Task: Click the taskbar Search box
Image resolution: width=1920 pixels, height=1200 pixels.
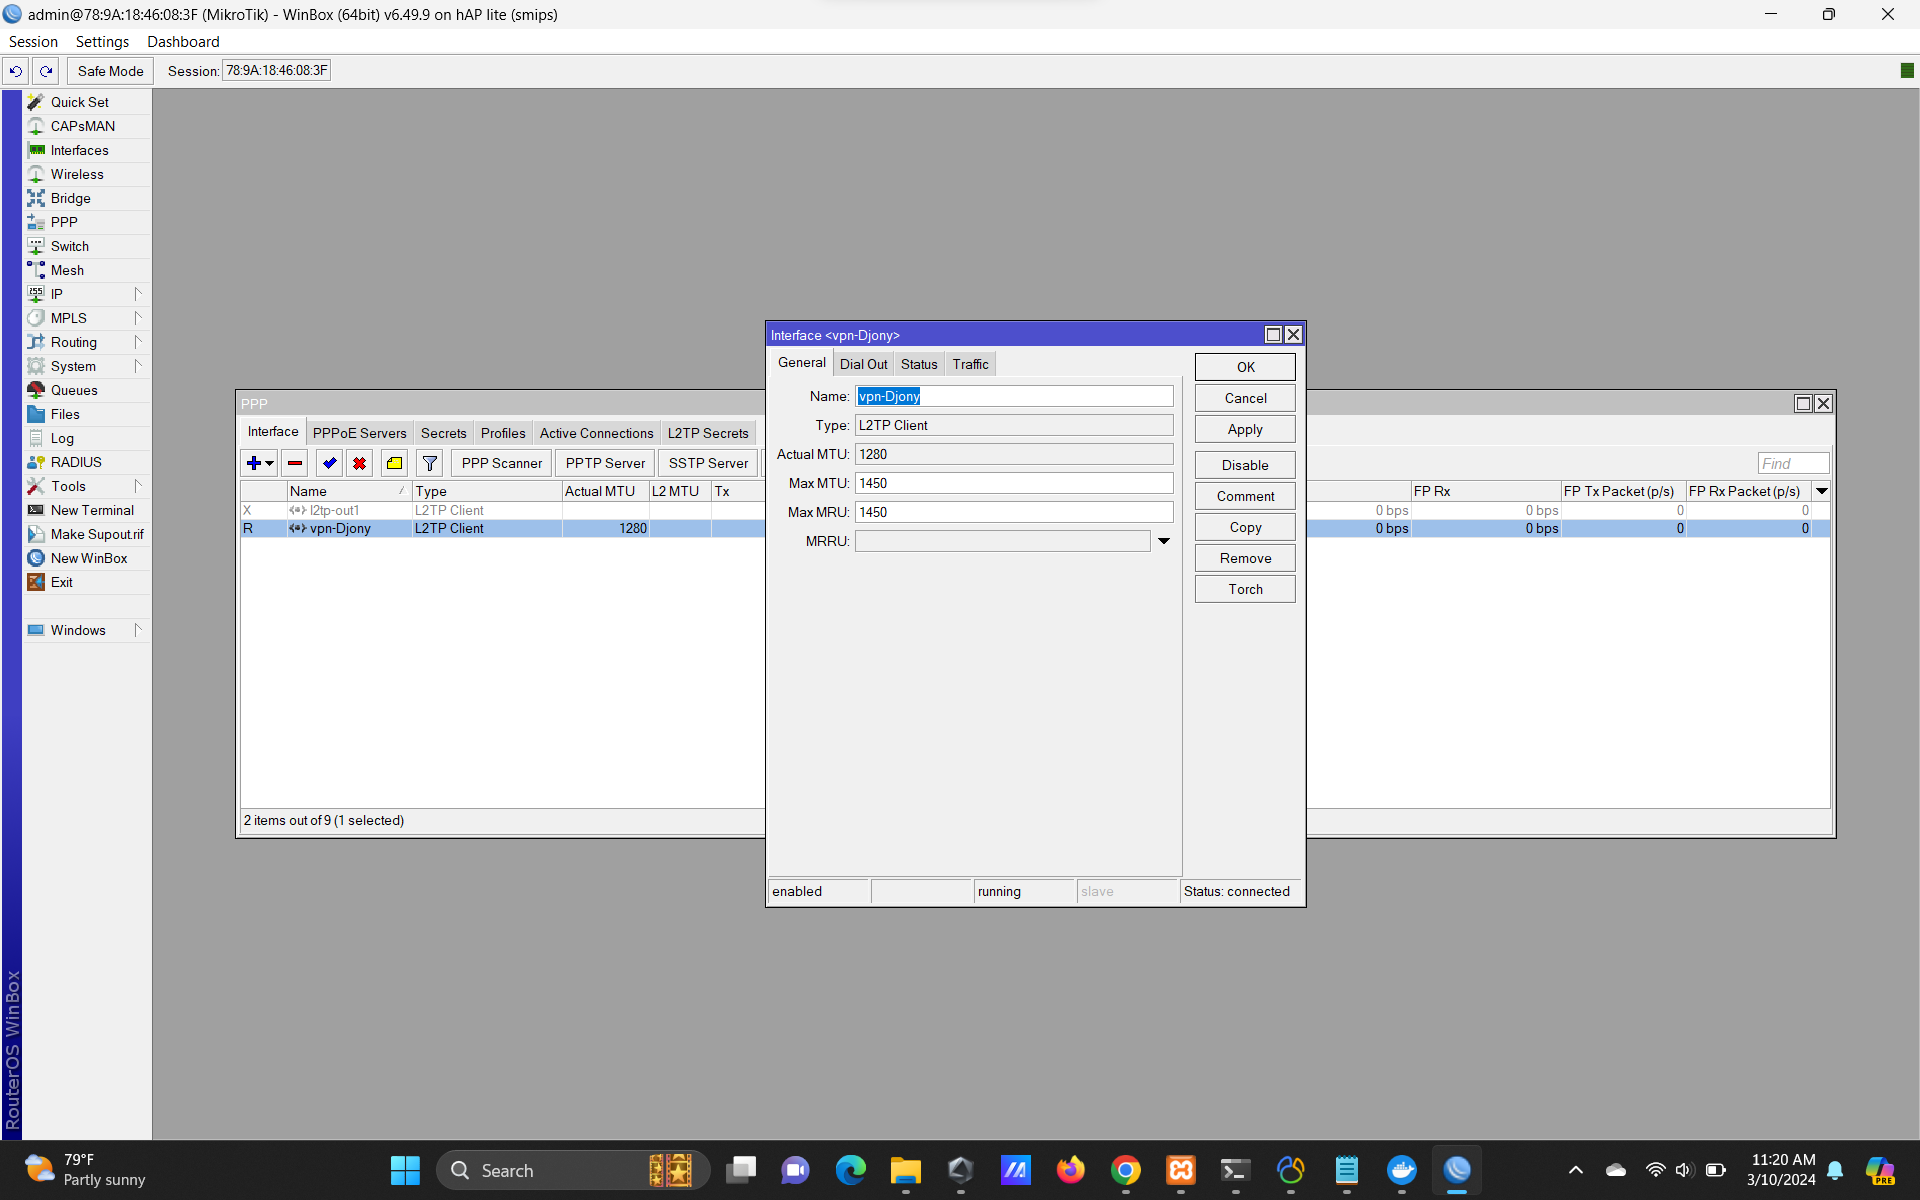Action: [x=573, y=1170]
